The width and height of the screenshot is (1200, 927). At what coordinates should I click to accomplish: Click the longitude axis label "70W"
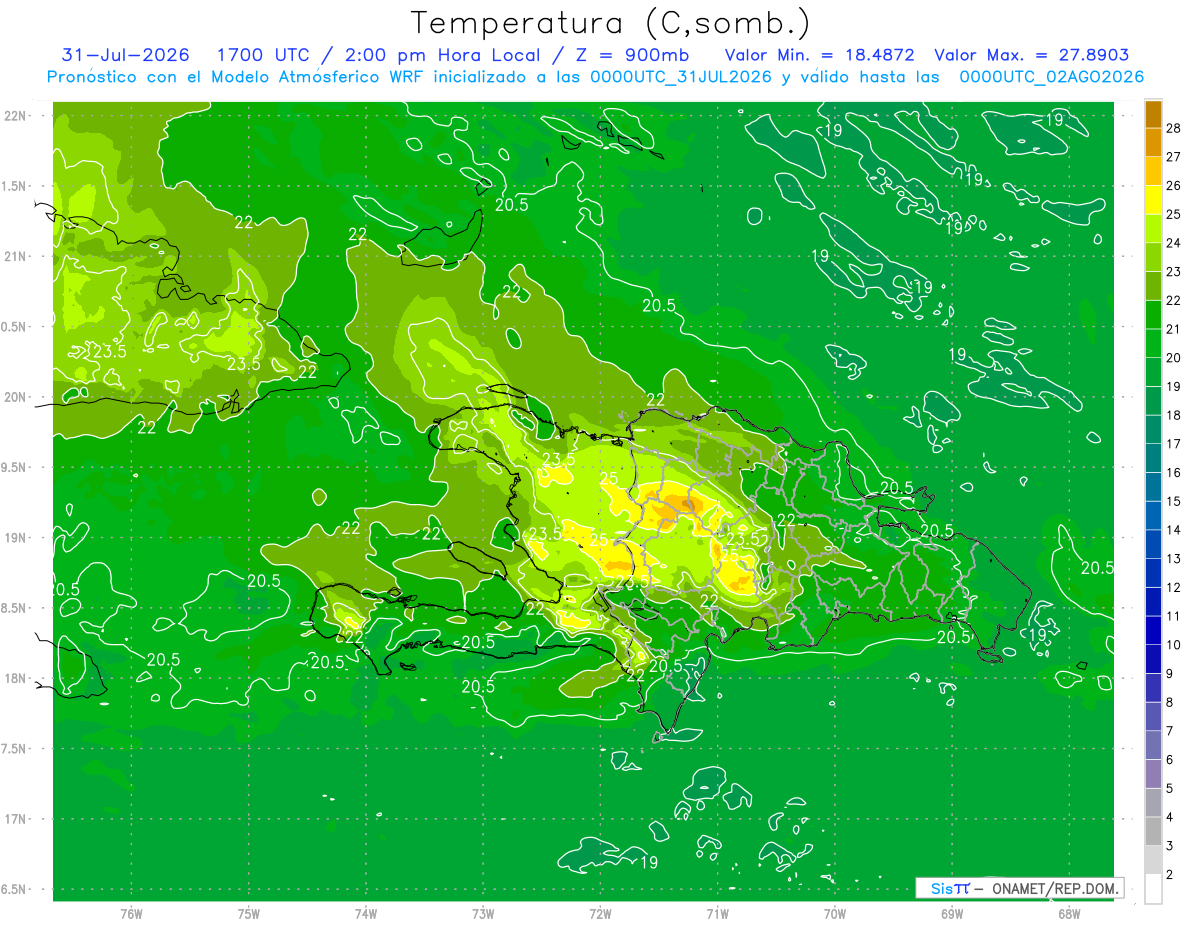[835, 913]
